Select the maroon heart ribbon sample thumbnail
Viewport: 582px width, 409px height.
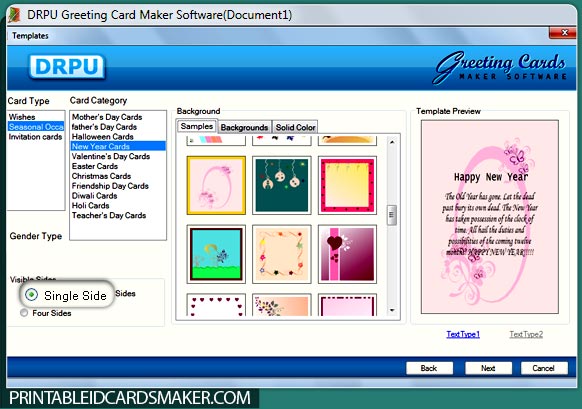click(x=347, y=254)
